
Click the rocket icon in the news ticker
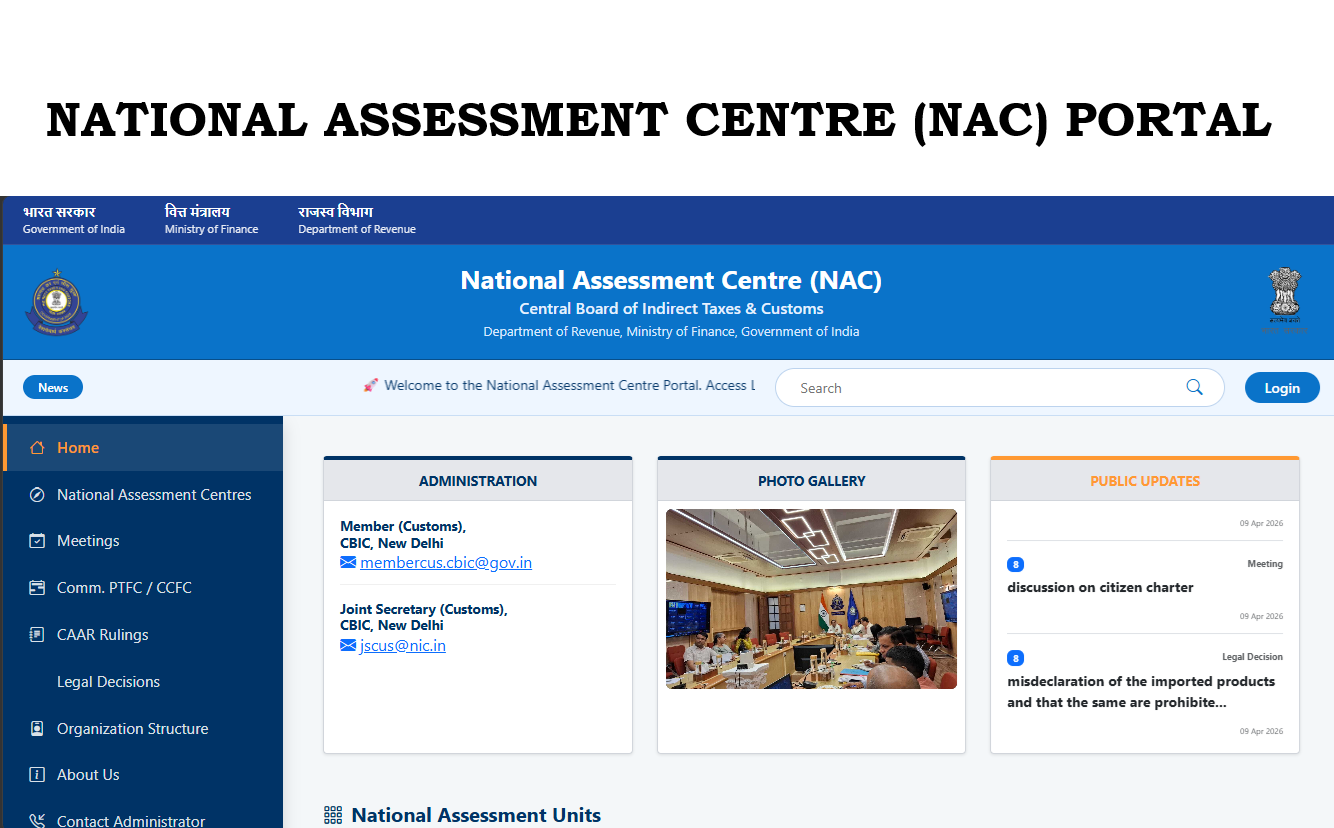click(x=371, y=385)
